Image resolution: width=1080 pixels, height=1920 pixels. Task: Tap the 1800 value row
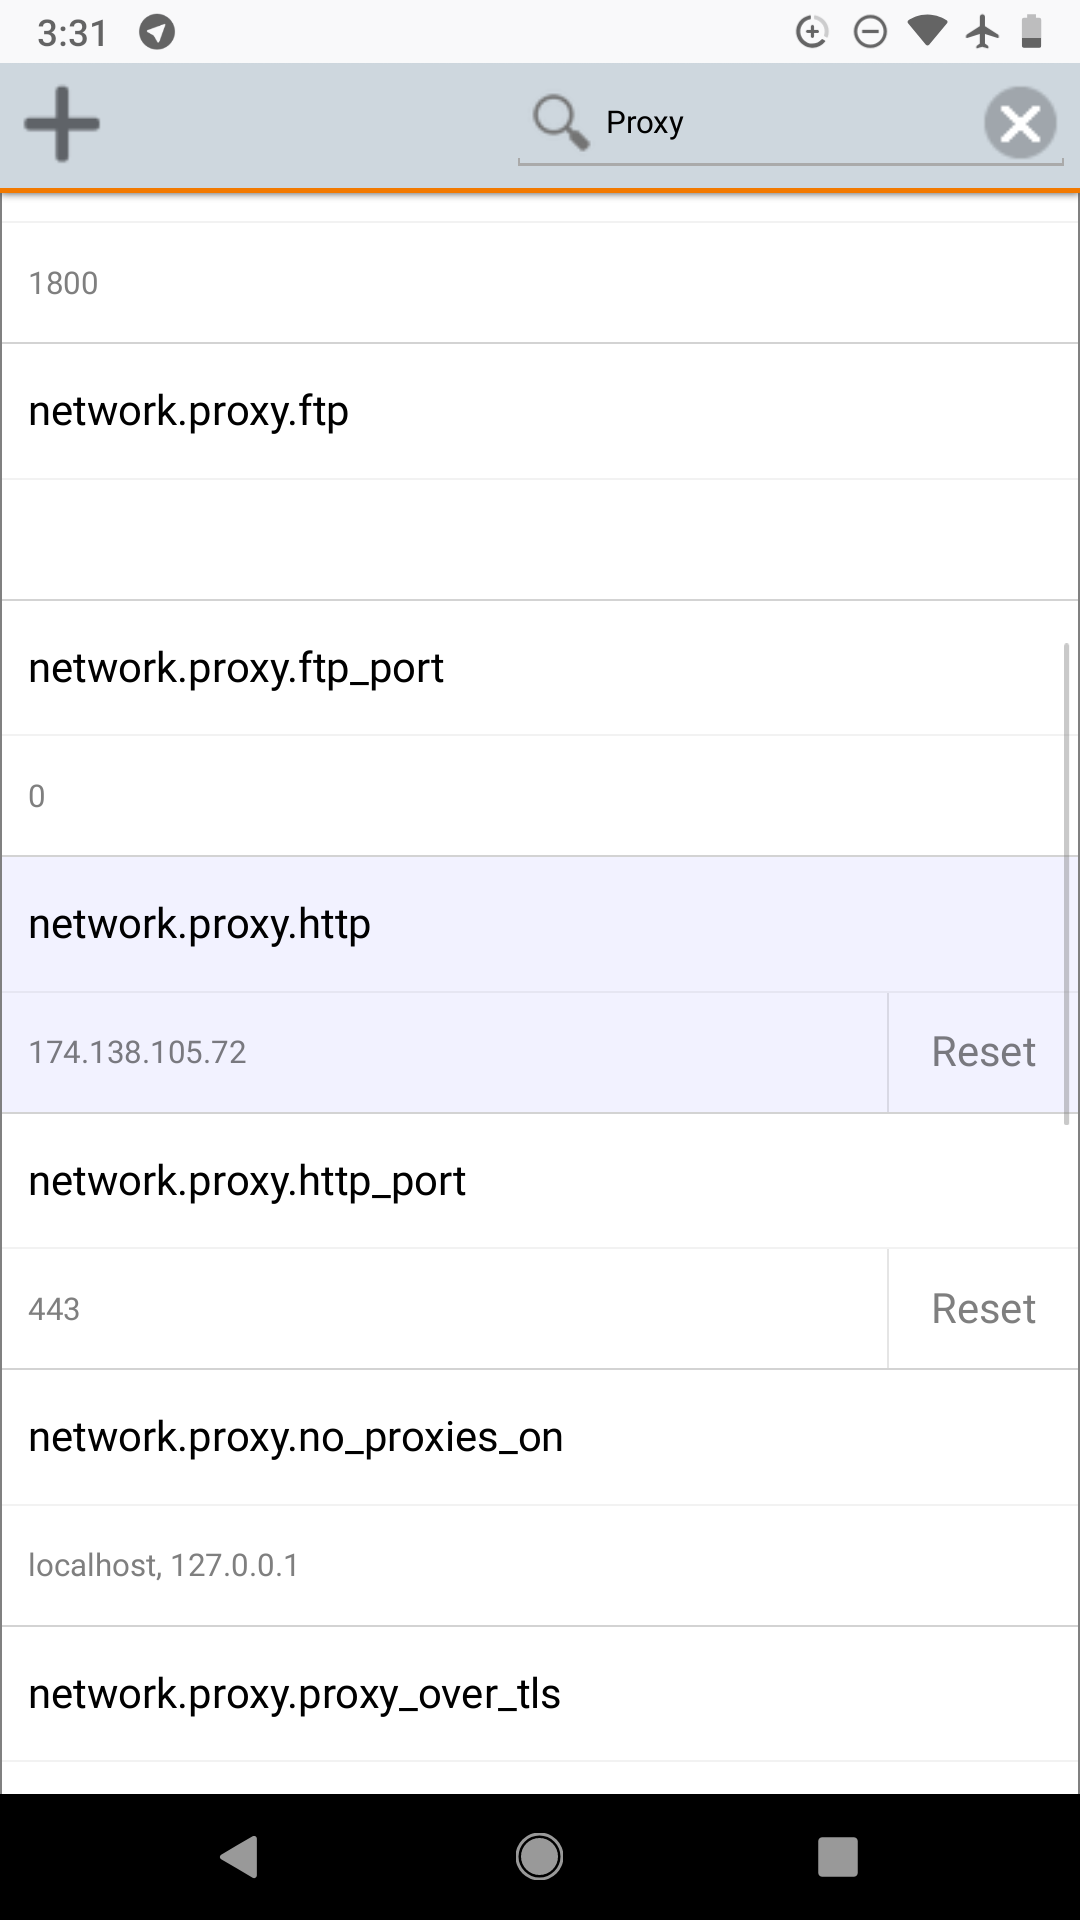pos(64,283)
